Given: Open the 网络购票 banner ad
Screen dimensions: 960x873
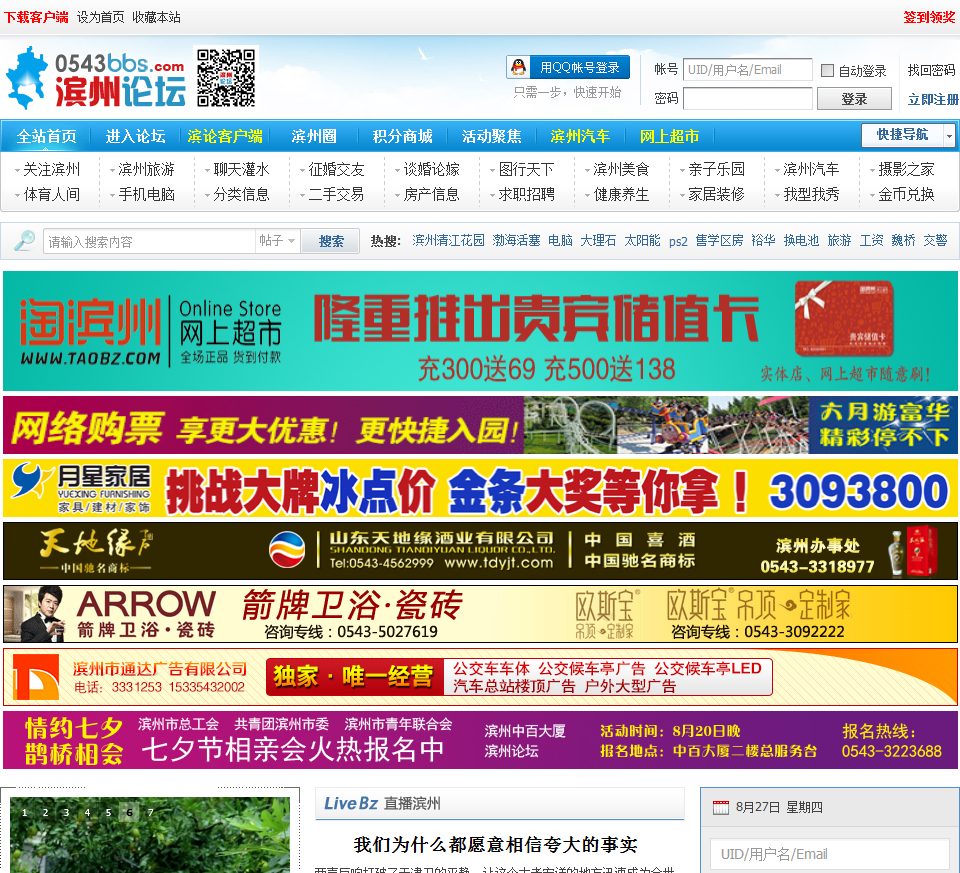Looking at the screenshot, I should (x=480, y=425).
